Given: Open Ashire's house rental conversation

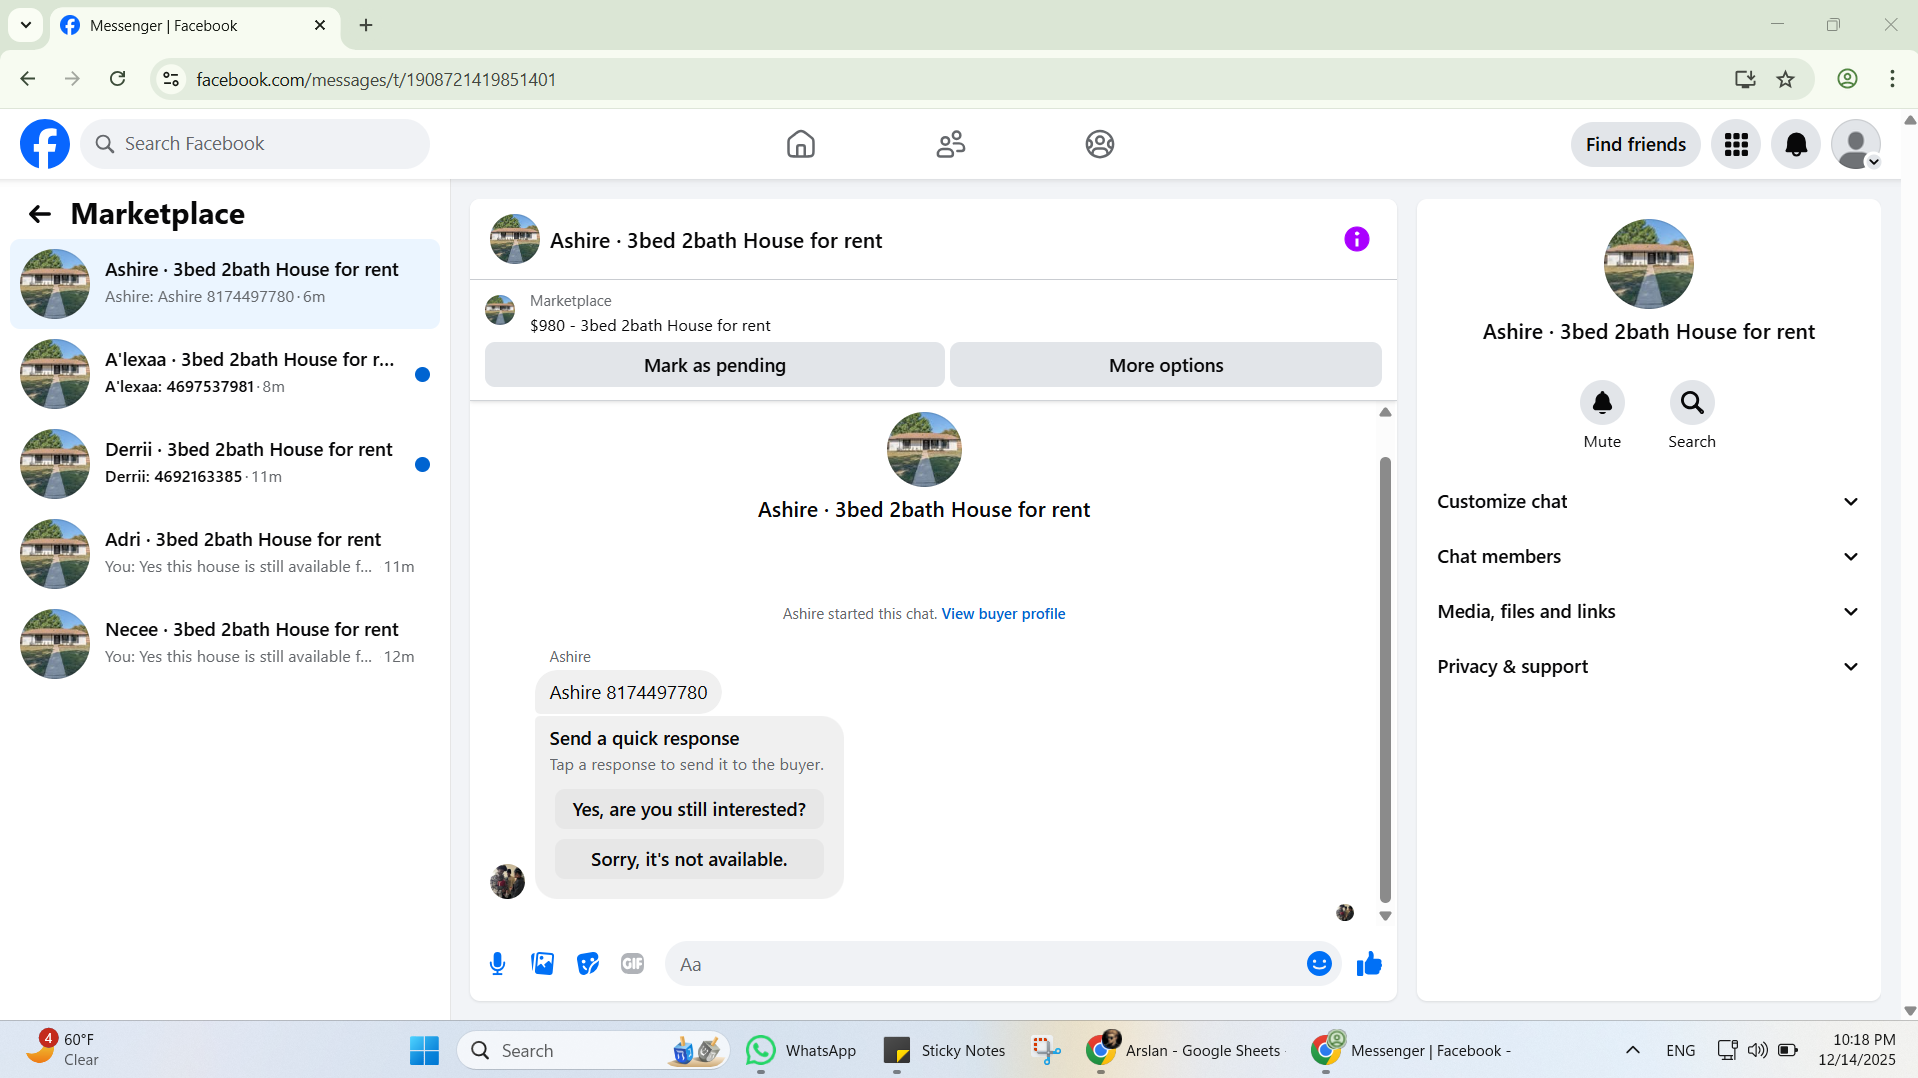Looking at the screenshot, I should click(225, 284).
